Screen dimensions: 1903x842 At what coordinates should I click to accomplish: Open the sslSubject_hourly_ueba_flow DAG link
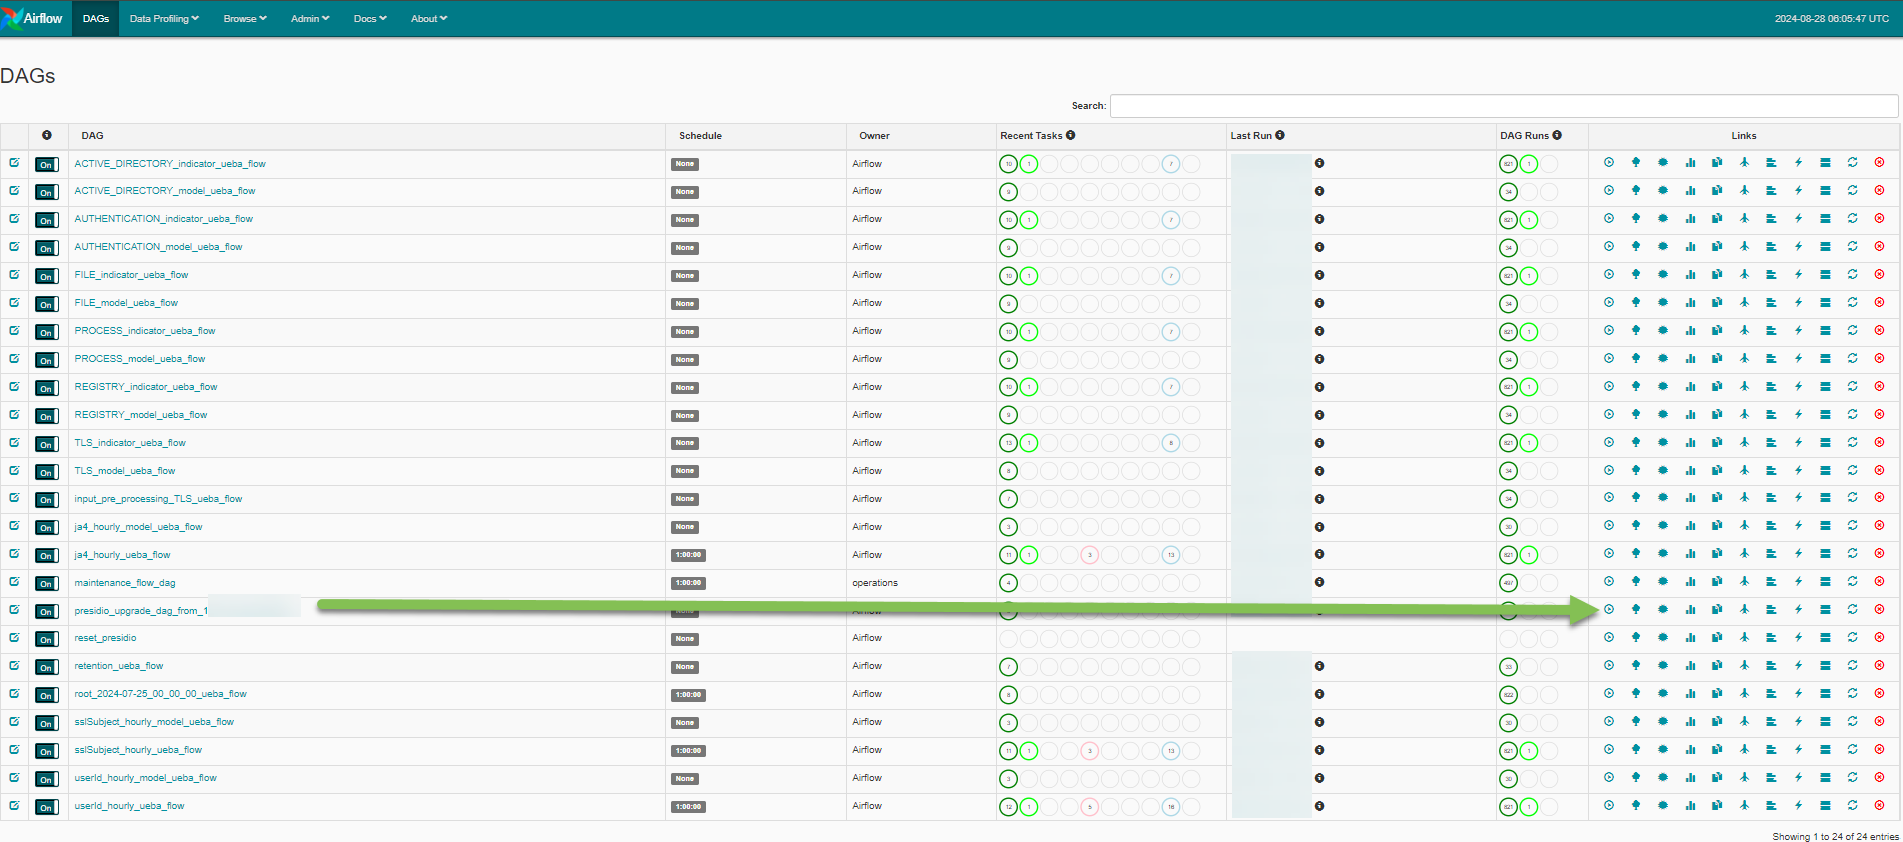pyautogui.click(x=138, y=750)
